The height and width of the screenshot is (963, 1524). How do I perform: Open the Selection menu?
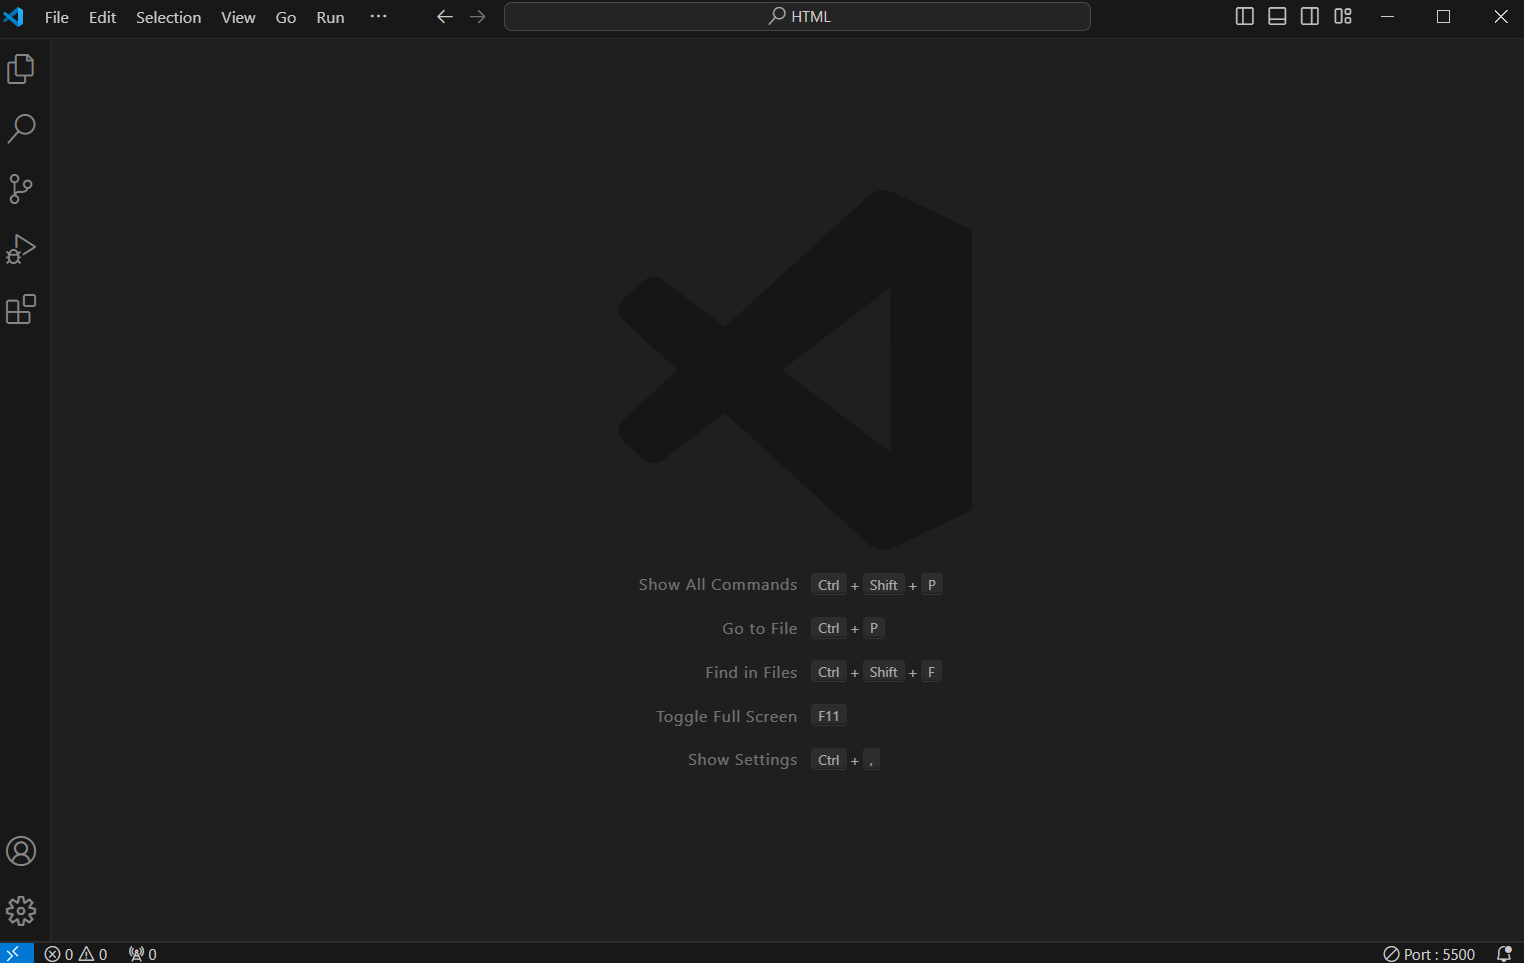(169, 17)
